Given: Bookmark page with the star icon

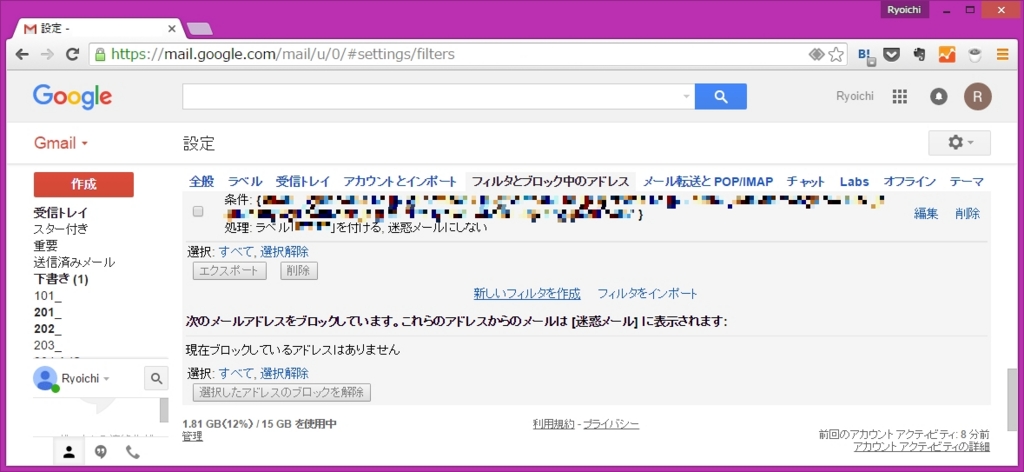Looking at the screenshot, I should coord(836,55).
